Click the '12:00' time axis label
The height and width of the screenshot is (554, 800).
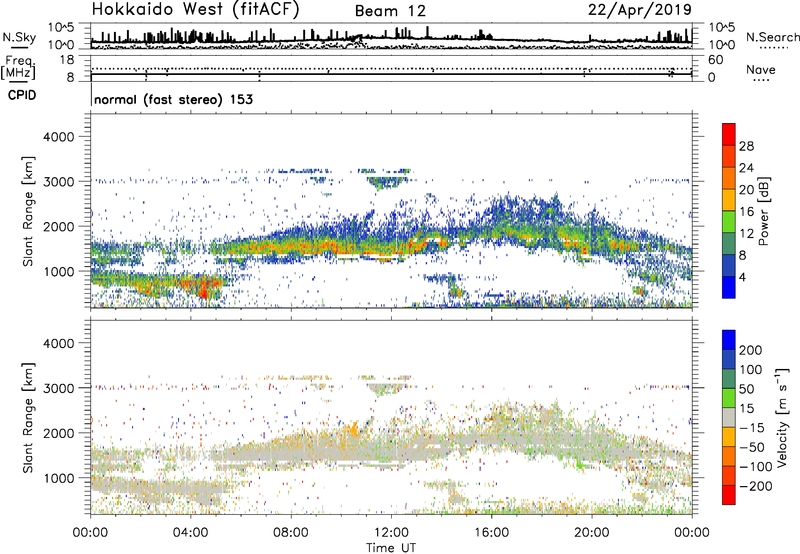coord(391,533)
